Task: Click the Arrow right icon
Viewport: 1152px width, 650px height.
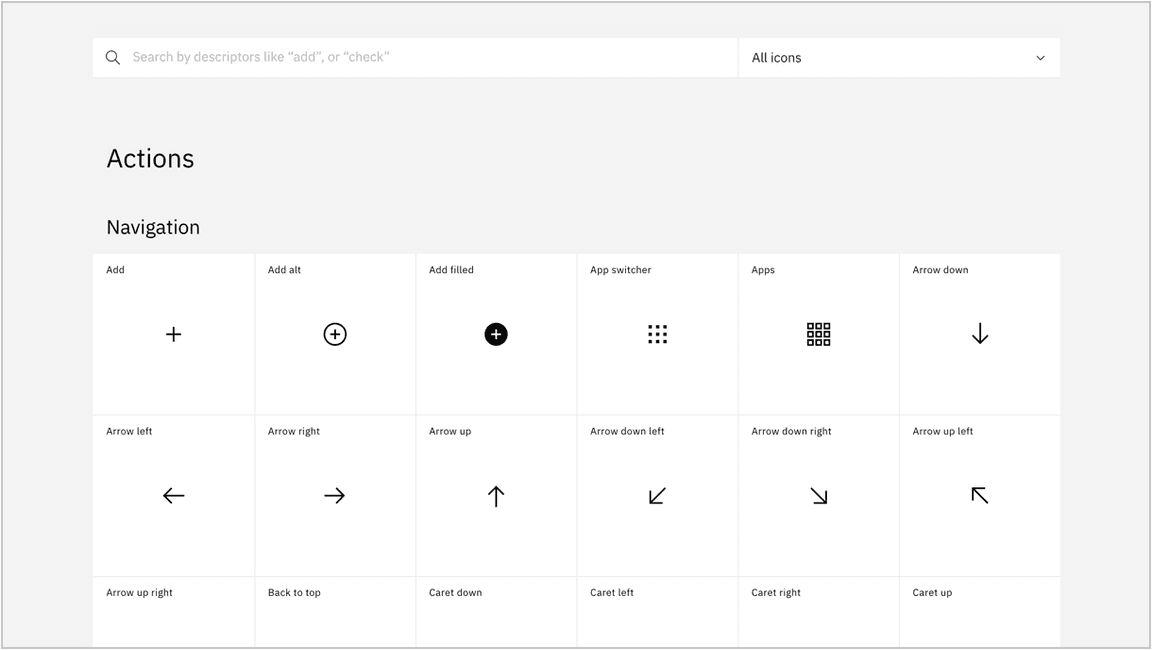Action: click(334, 495)
